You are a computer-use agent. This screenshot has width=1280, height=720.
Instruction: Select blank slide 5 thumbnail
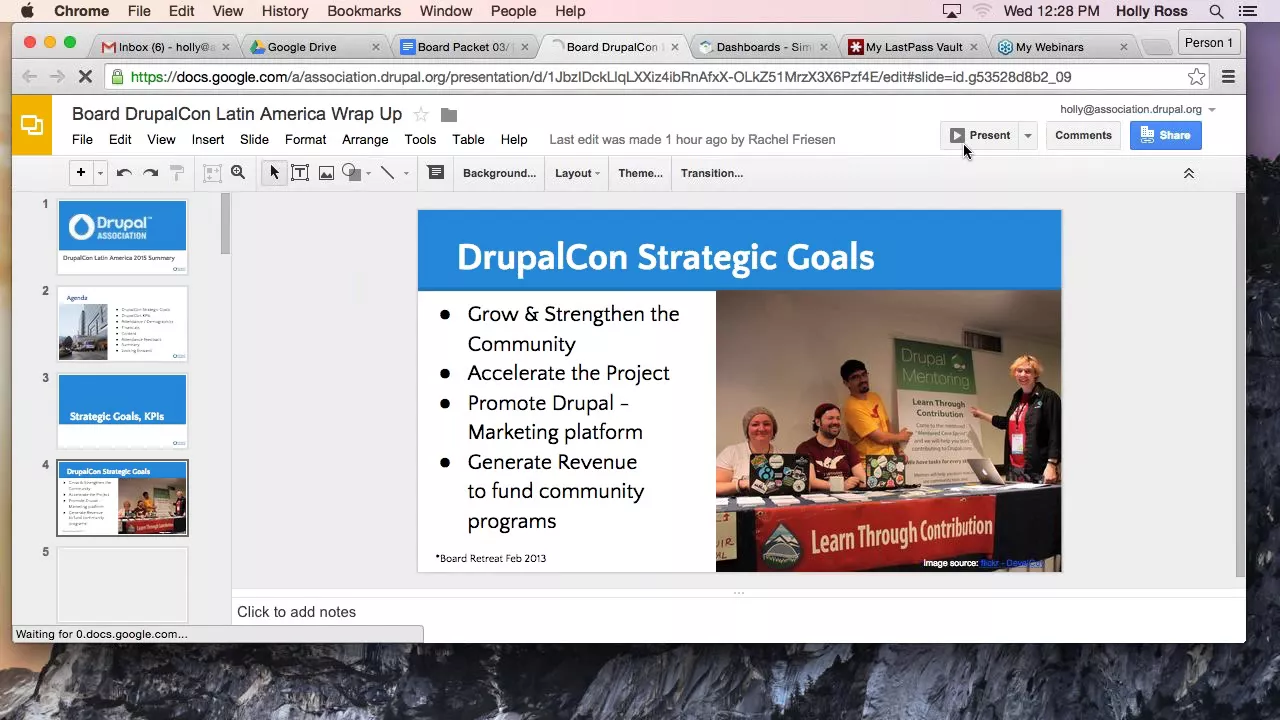(x=122, y=585)
